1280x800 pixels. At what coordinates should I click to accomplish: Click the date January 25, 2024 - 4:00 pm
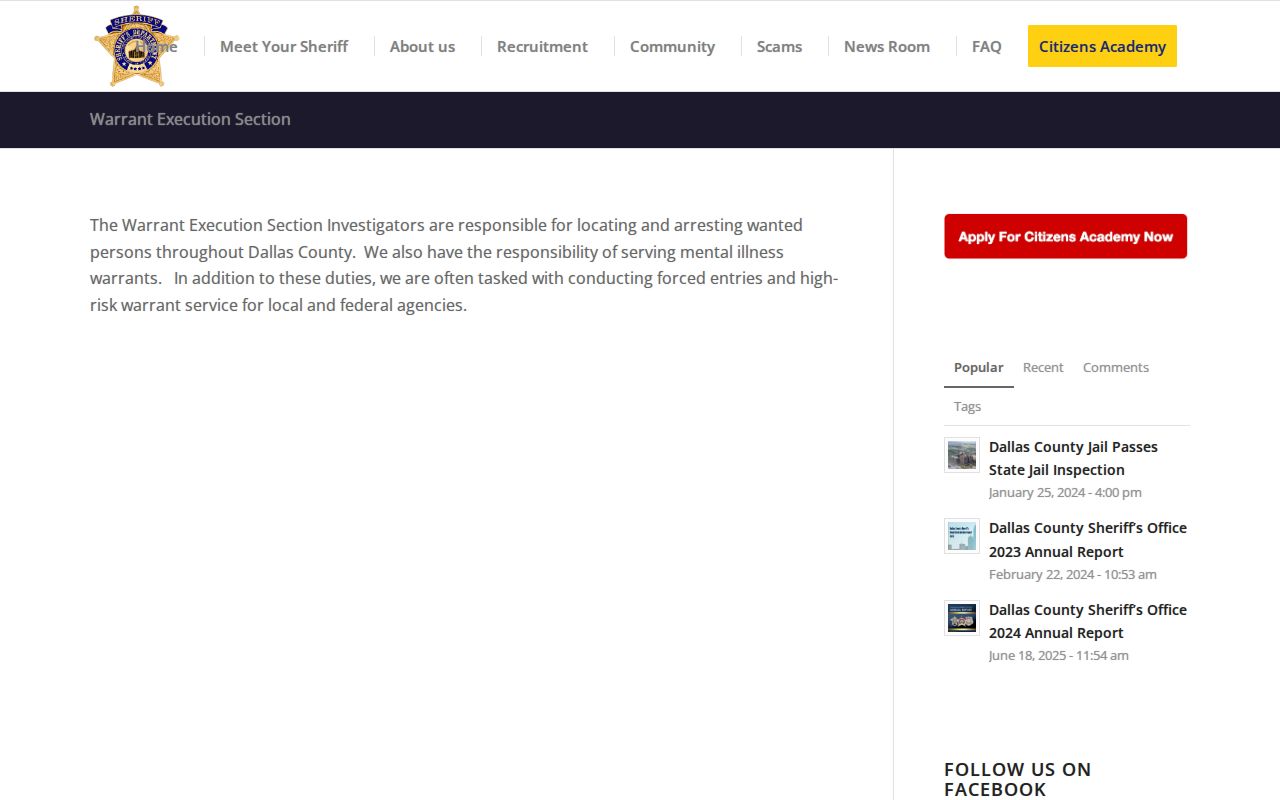(x=1065, y=492)
